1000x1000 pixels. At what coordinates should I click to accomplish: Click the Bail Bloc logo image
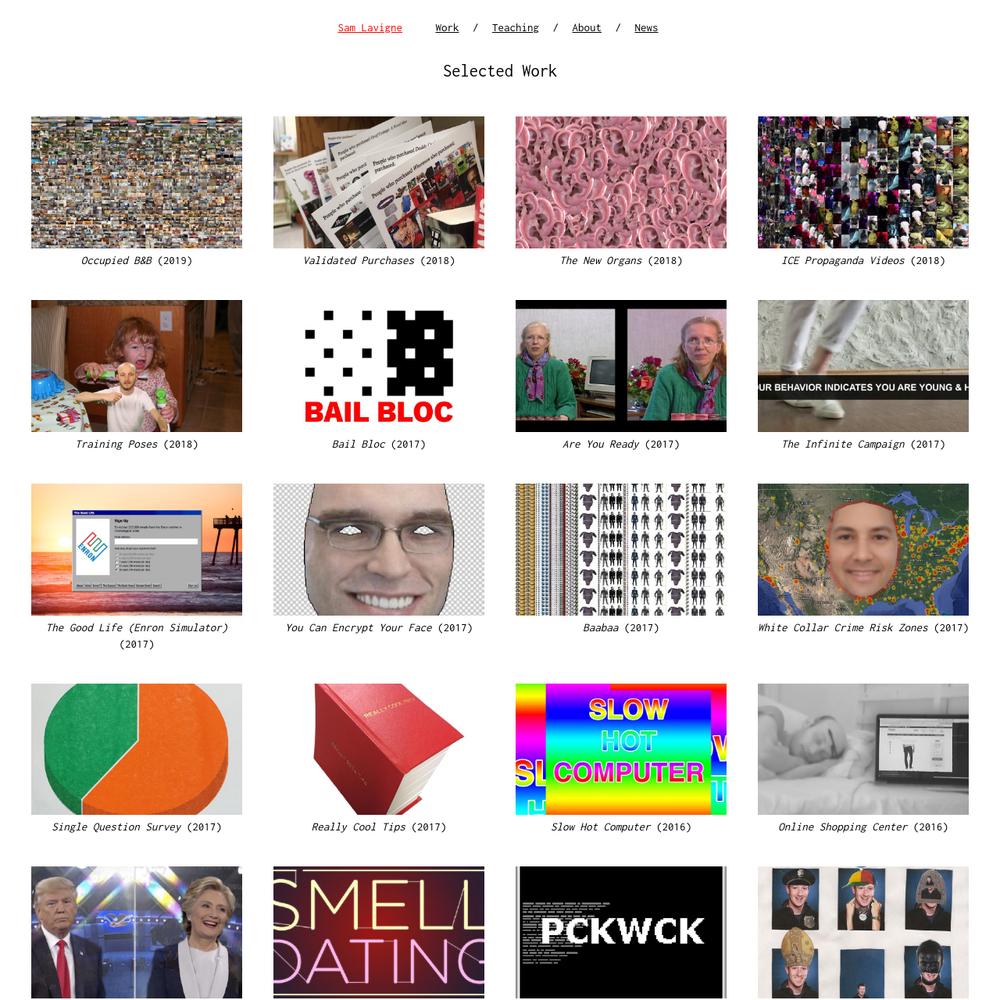point(379,366)
